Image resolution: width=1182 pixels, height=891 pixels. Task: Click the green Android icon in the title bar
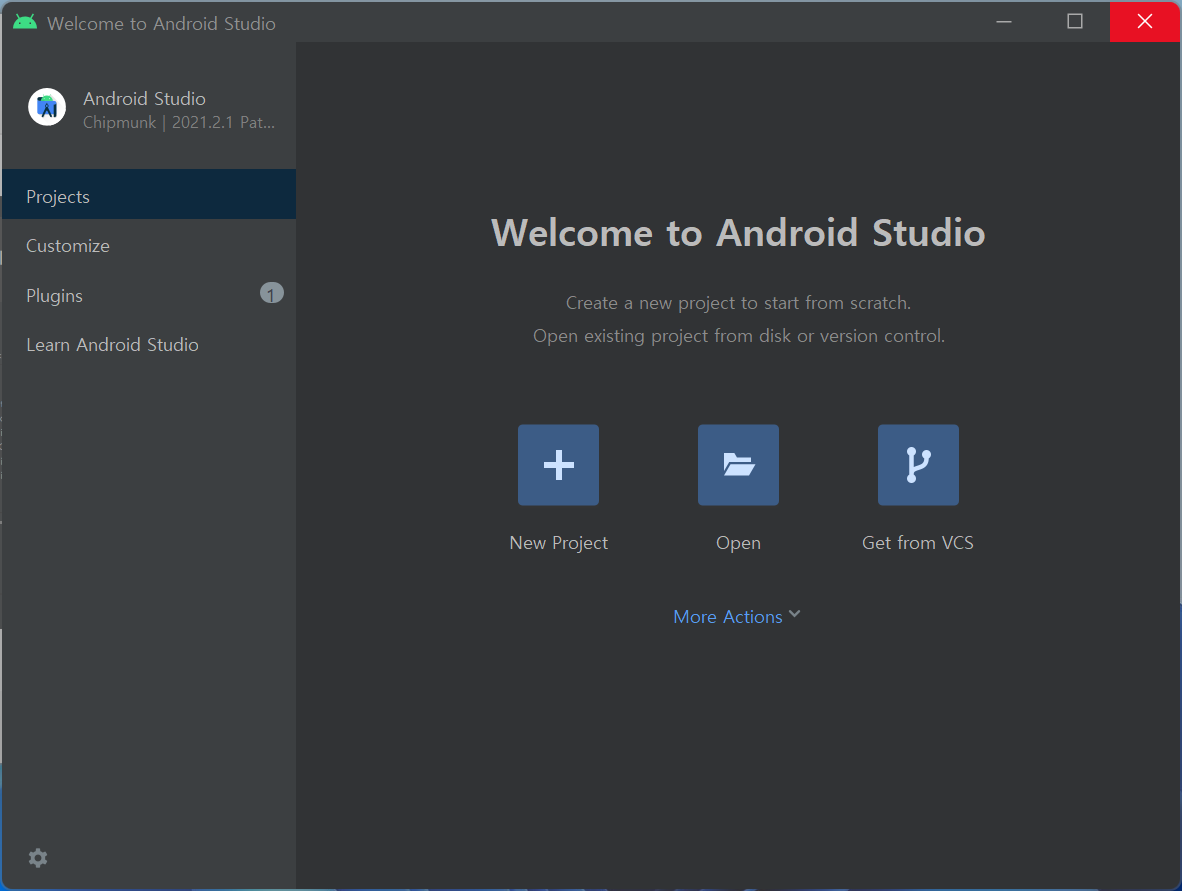[x=25, y=23]
